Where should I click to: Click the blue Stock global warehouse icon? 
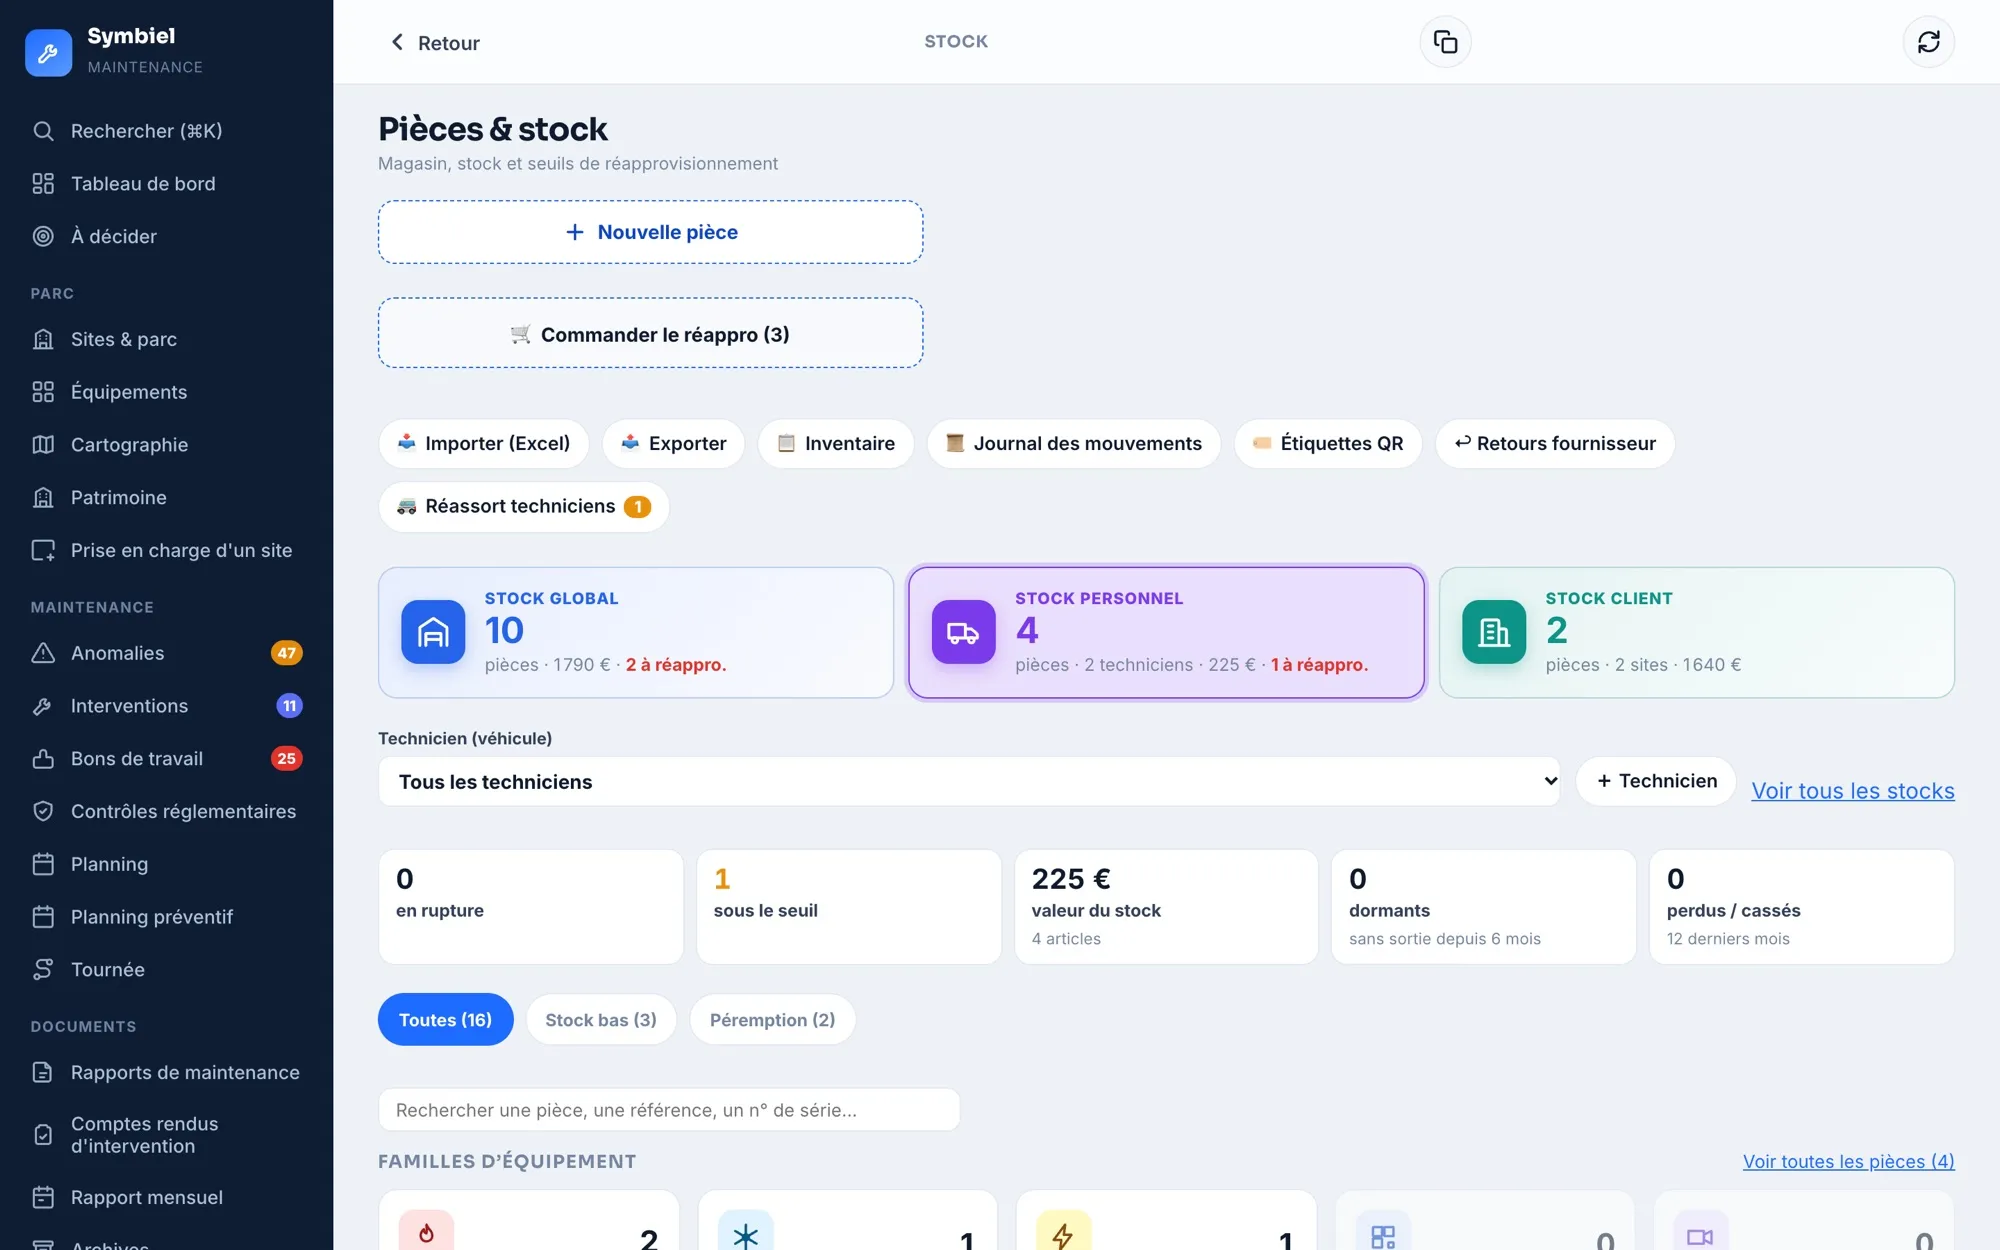point(433,632)
